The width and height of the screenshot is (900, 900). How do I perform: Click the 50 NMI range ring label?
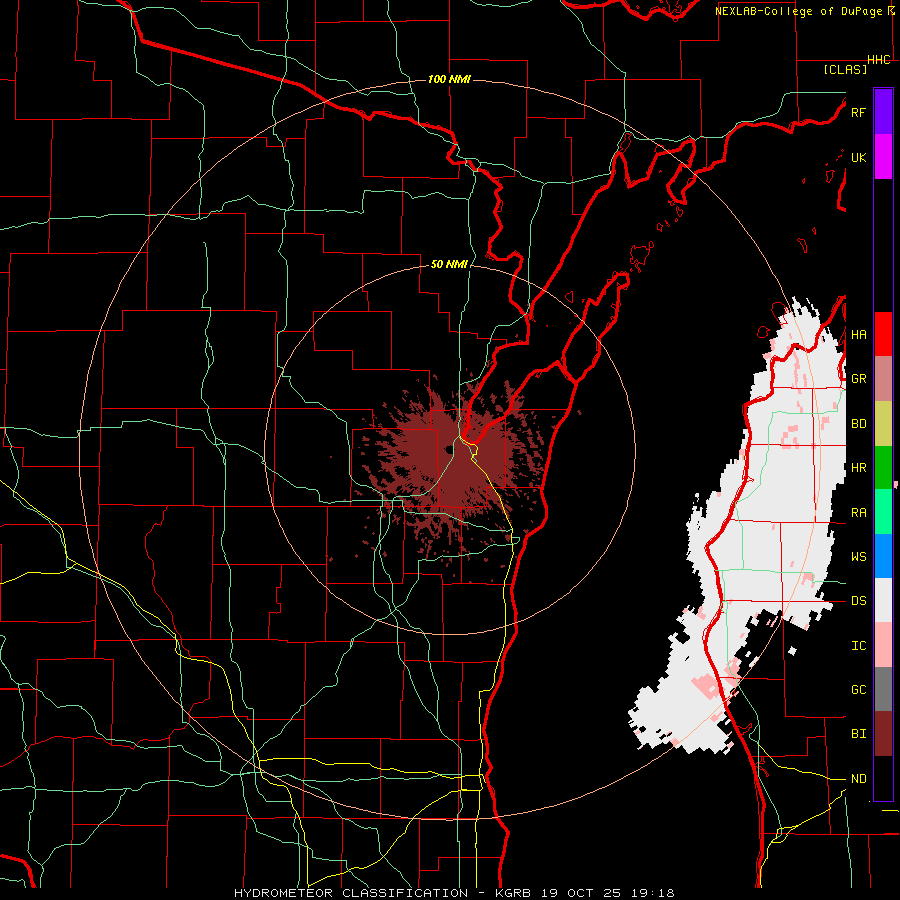(x=449, y=264)
